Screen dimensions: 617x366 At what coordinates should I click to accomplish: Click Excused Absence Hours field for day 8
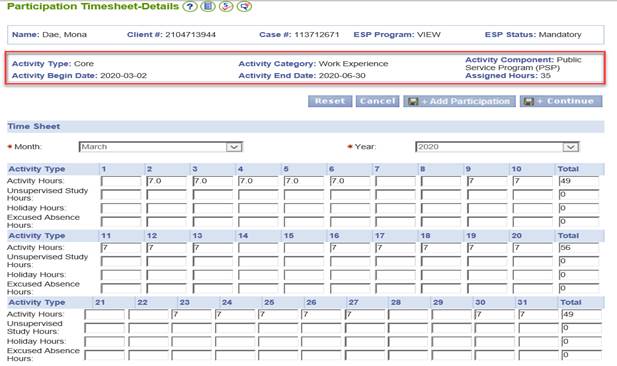coord(441,222)
